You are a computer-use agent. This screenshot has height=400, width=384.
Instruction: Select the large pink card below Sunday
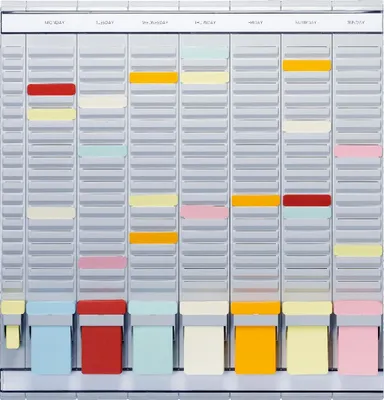(x=358, y=351)
